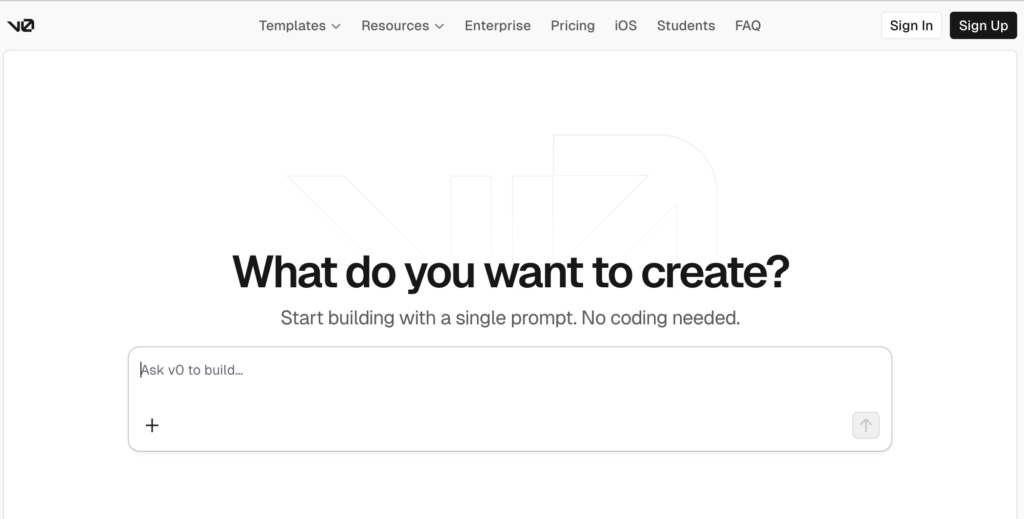Screen dimensions: 1024x519
Task: Open the Pricing link
Action: pyautogui.click(x=572, y=26)
